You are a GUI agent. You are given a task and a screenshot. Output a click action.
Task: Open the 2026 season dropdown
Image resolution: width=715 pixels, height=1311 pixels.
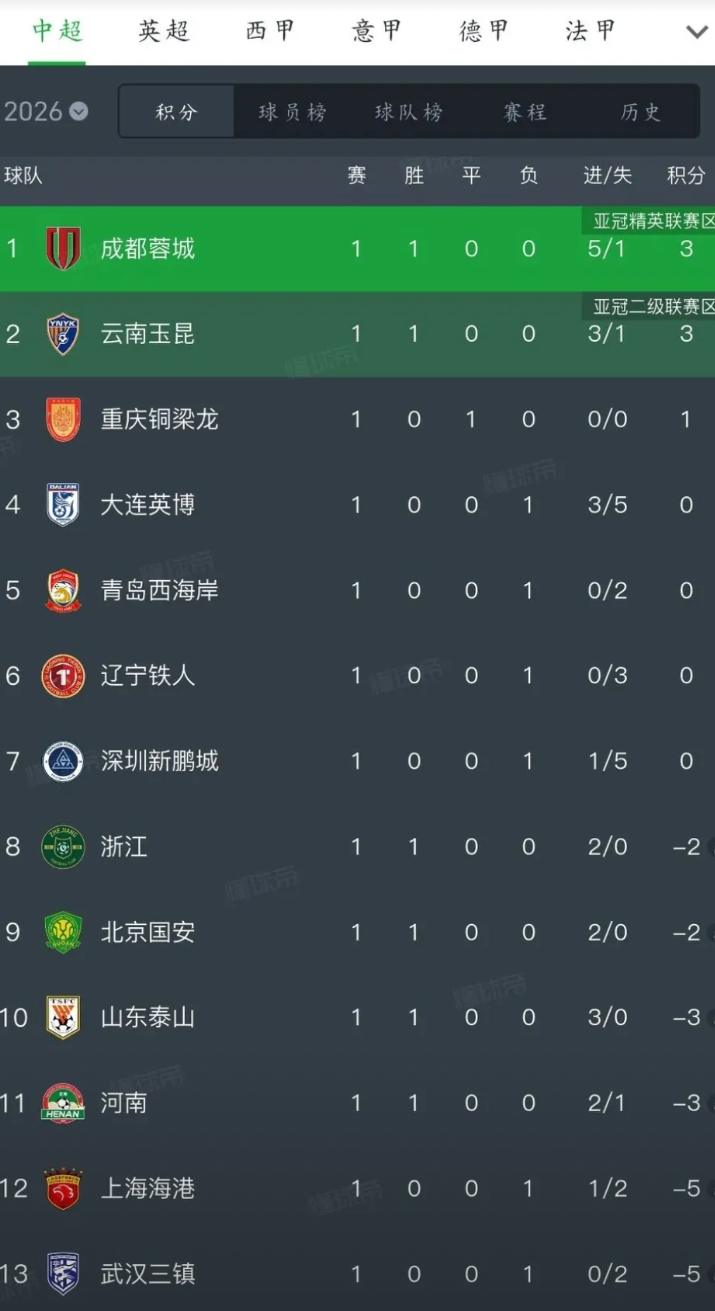click(46, 111)
